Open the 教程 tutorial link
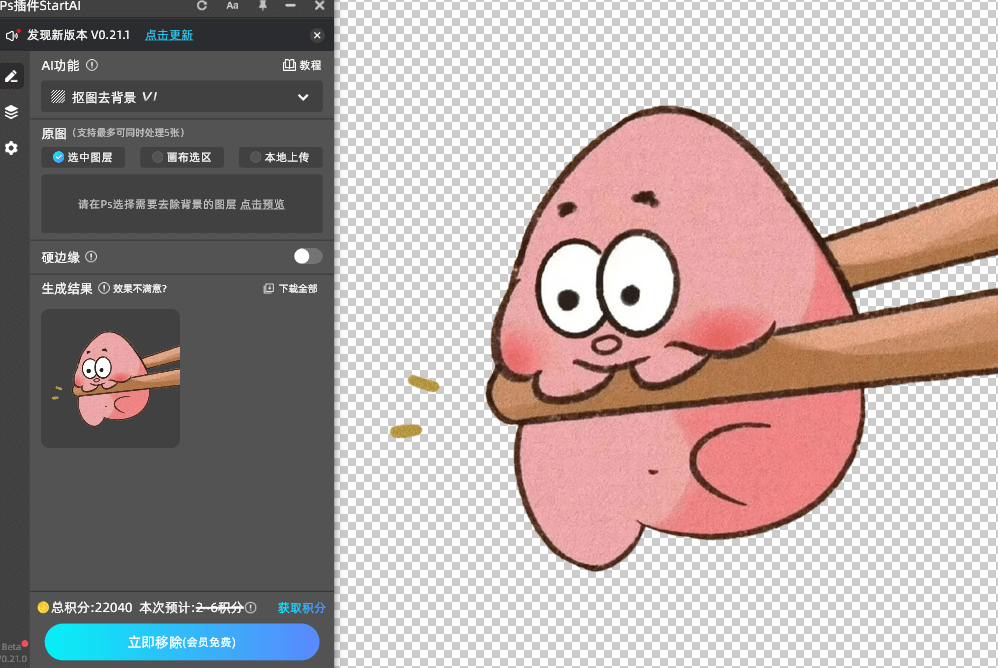This screenshot has height=668, width=998. pyautogui.click(x=302, y=65)
